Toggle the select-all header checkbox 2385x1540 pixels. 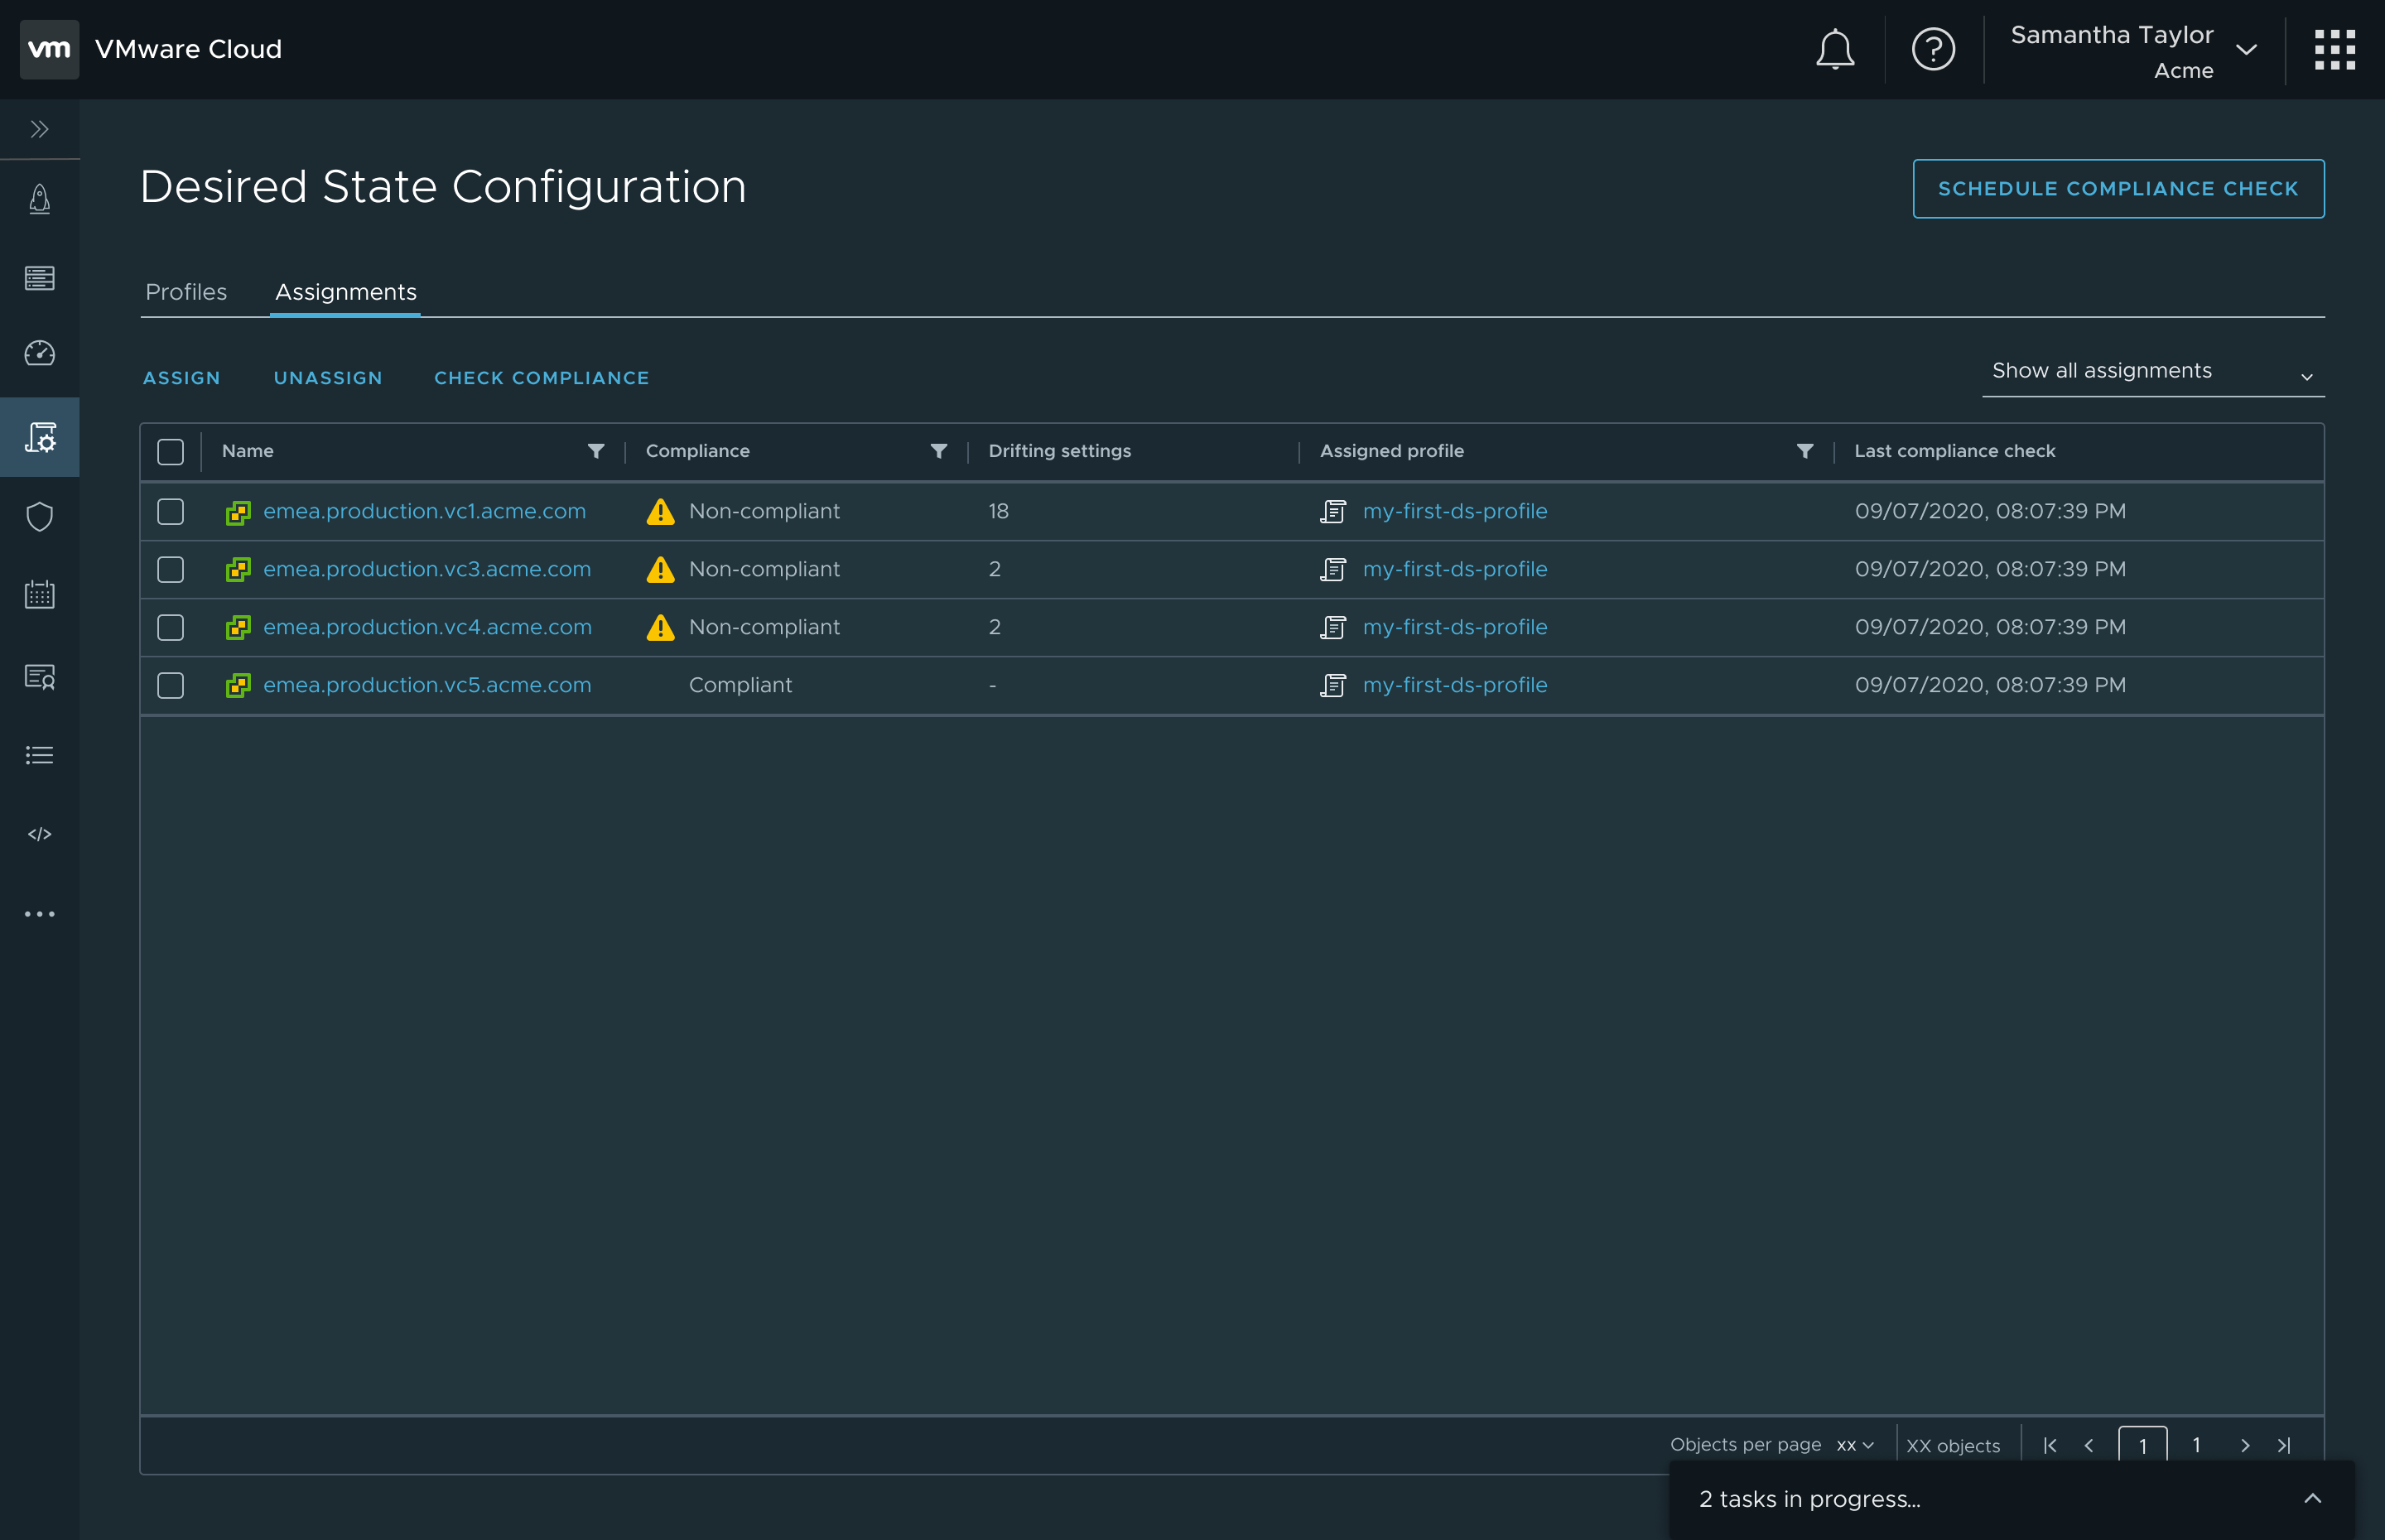coord(171,452)
